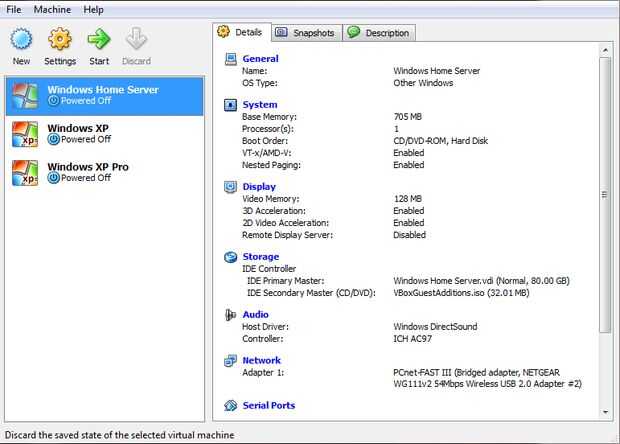Click the 128 MB video memory value
Image resolution: width=620 pixels, height=444 pixels.
[x=408, y=199]
